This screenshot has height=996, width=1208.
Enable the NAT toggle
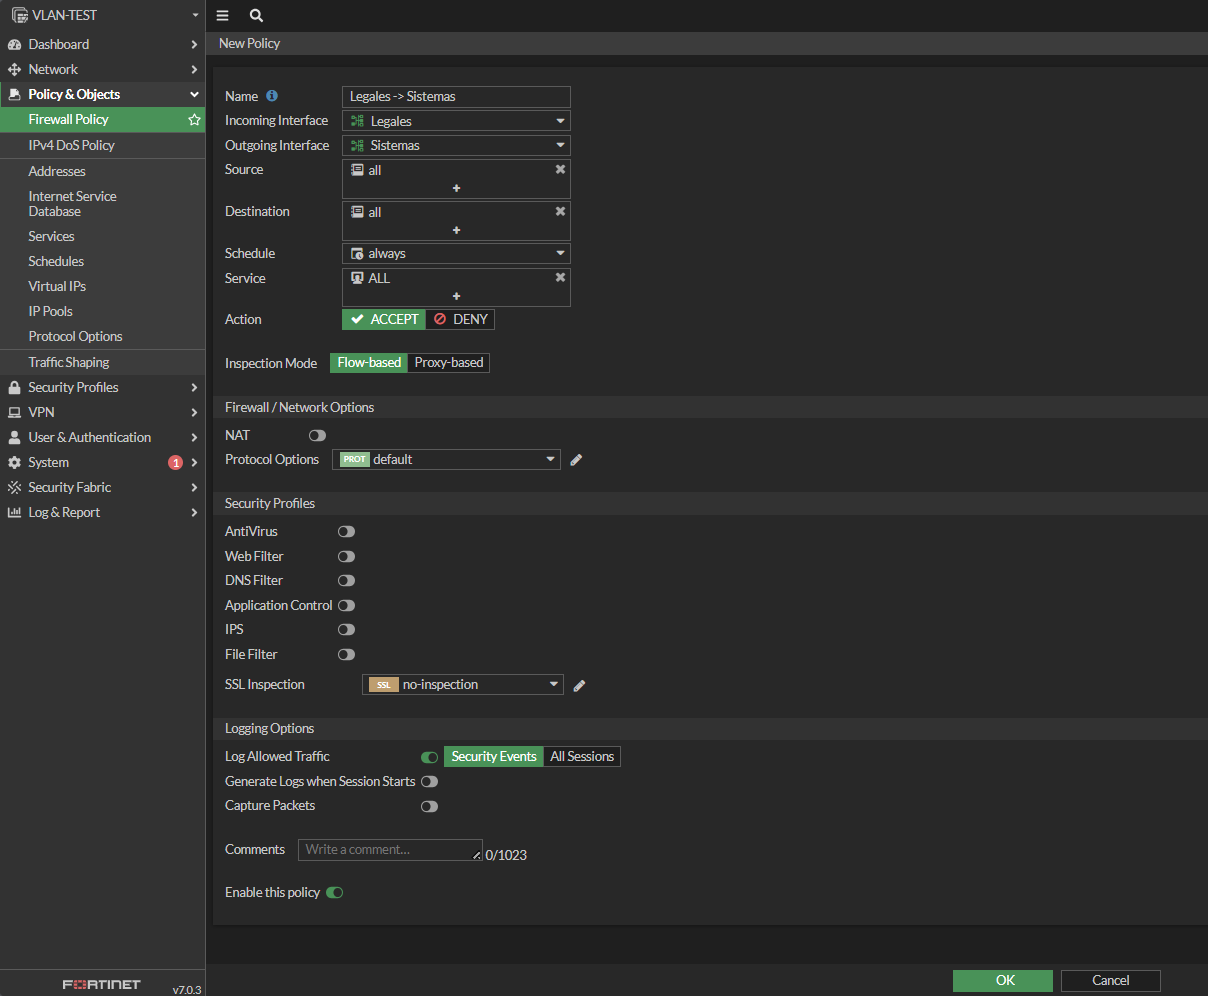tap(317, 436)
